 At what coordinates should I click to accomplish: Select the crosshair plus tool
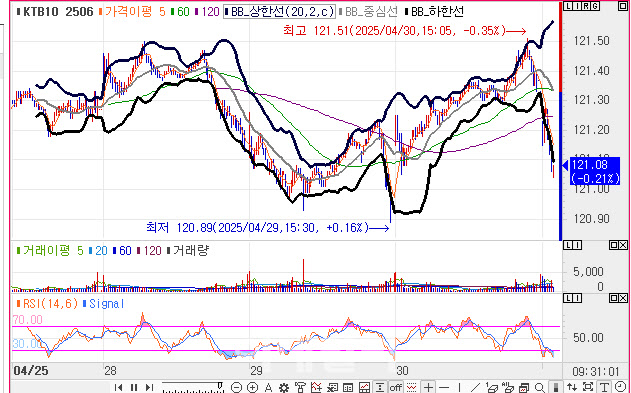[x=429, y=387]
